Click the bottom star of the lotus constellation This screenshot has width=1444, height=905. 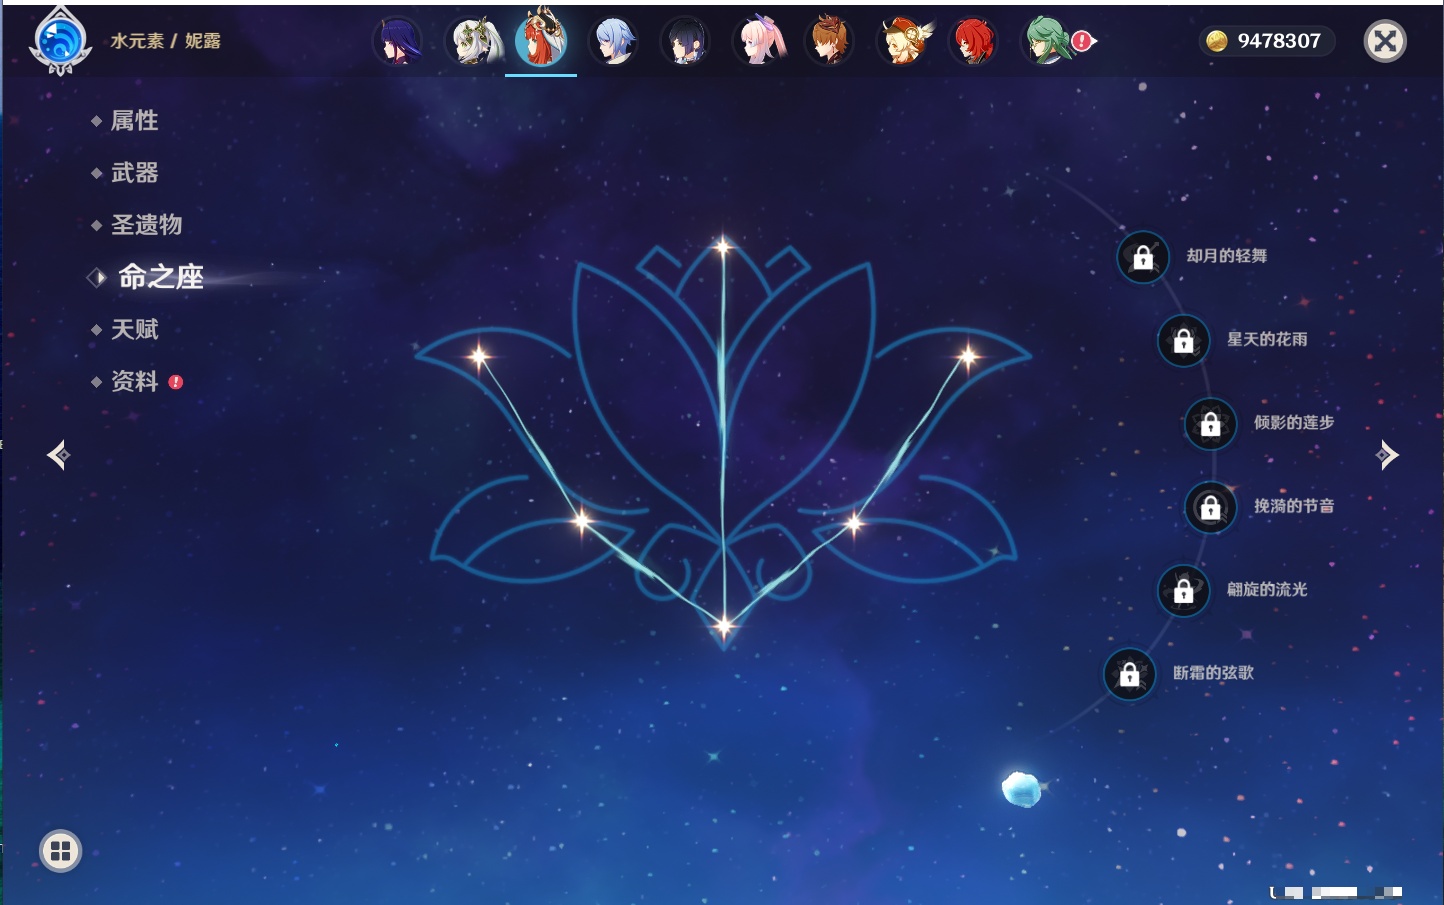[x=724, y=626]
